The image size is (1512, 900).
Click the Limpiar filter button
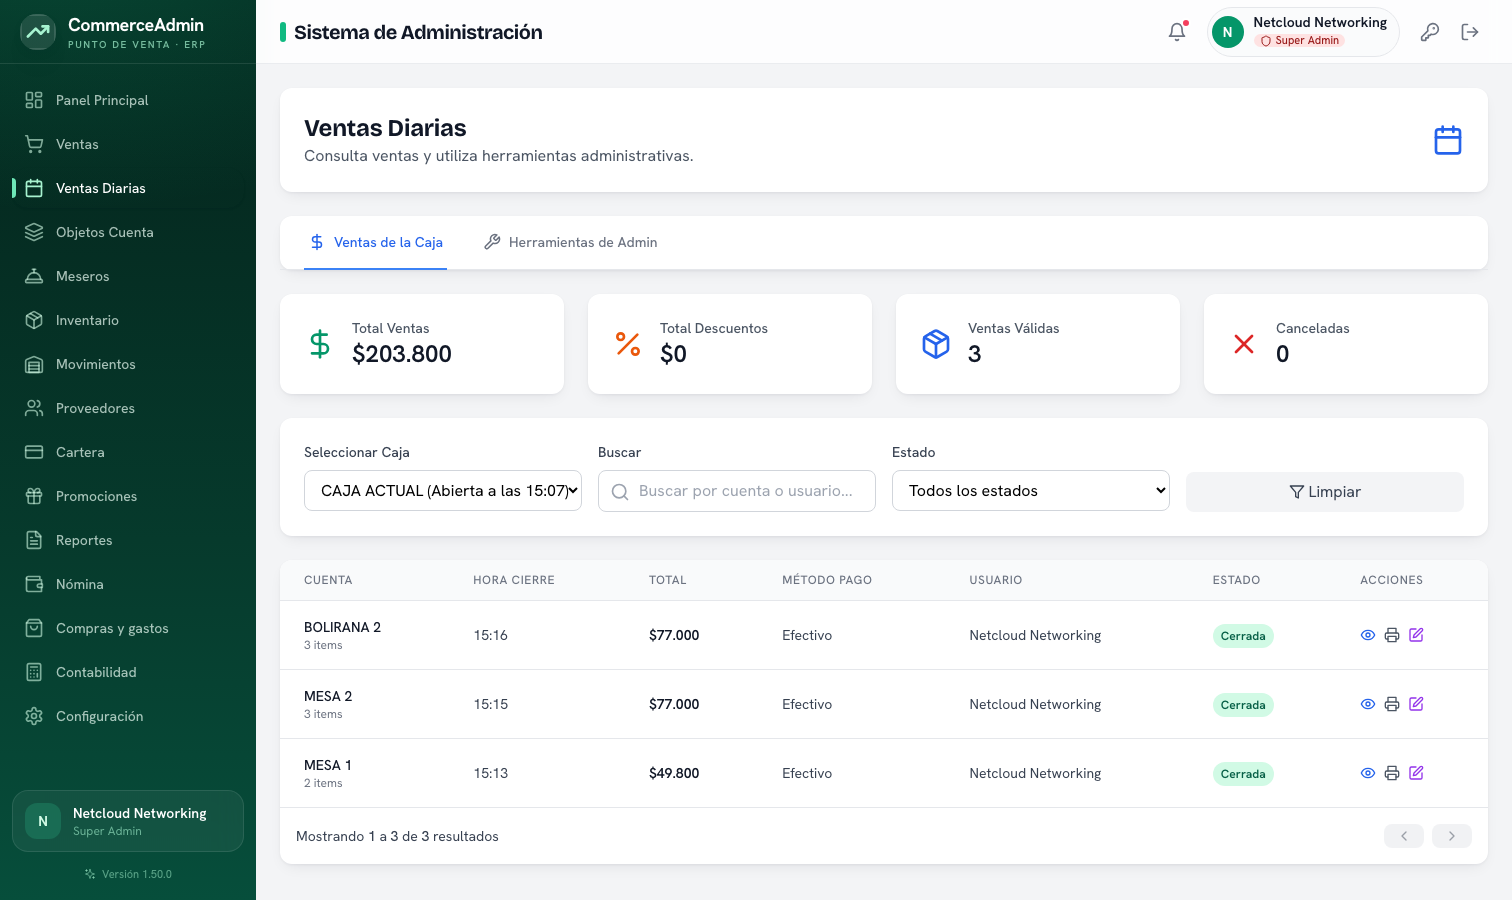click(x=1325, y=492)
